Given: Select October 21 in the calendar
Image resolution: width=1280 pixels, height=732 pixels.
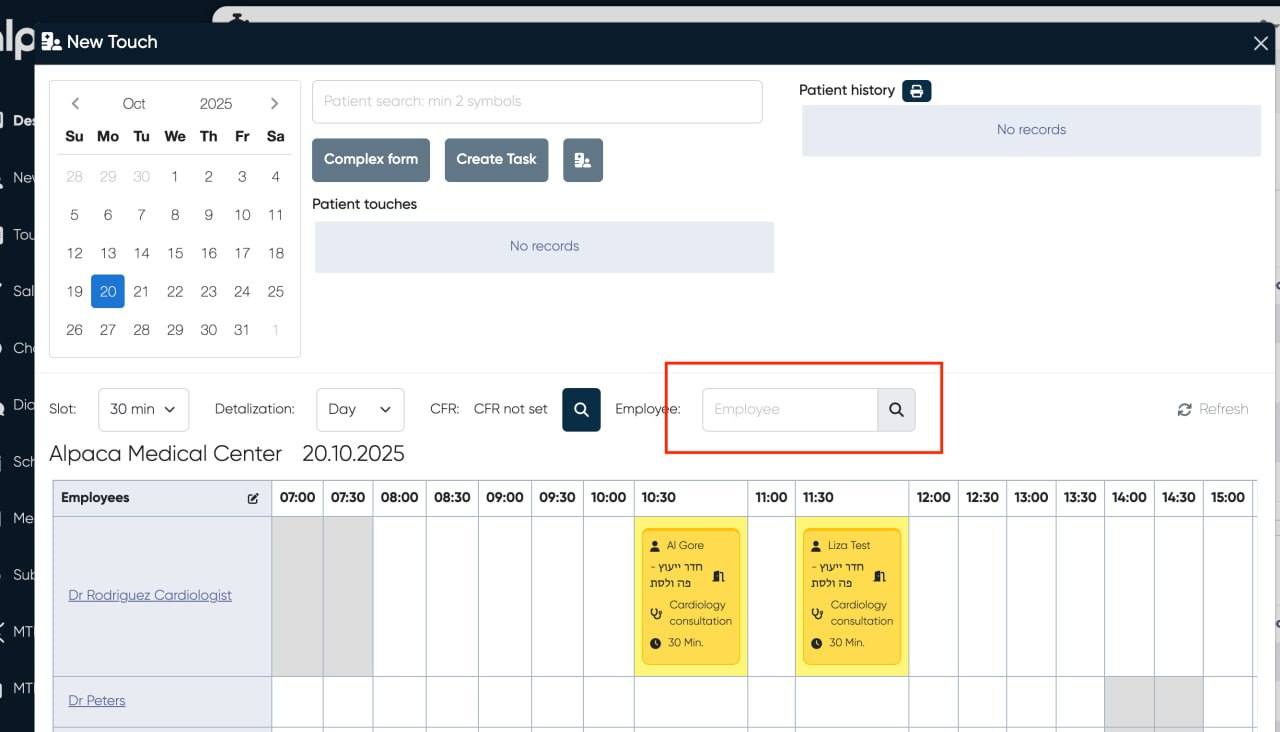Looking at the screenshot, I should 141,292.
